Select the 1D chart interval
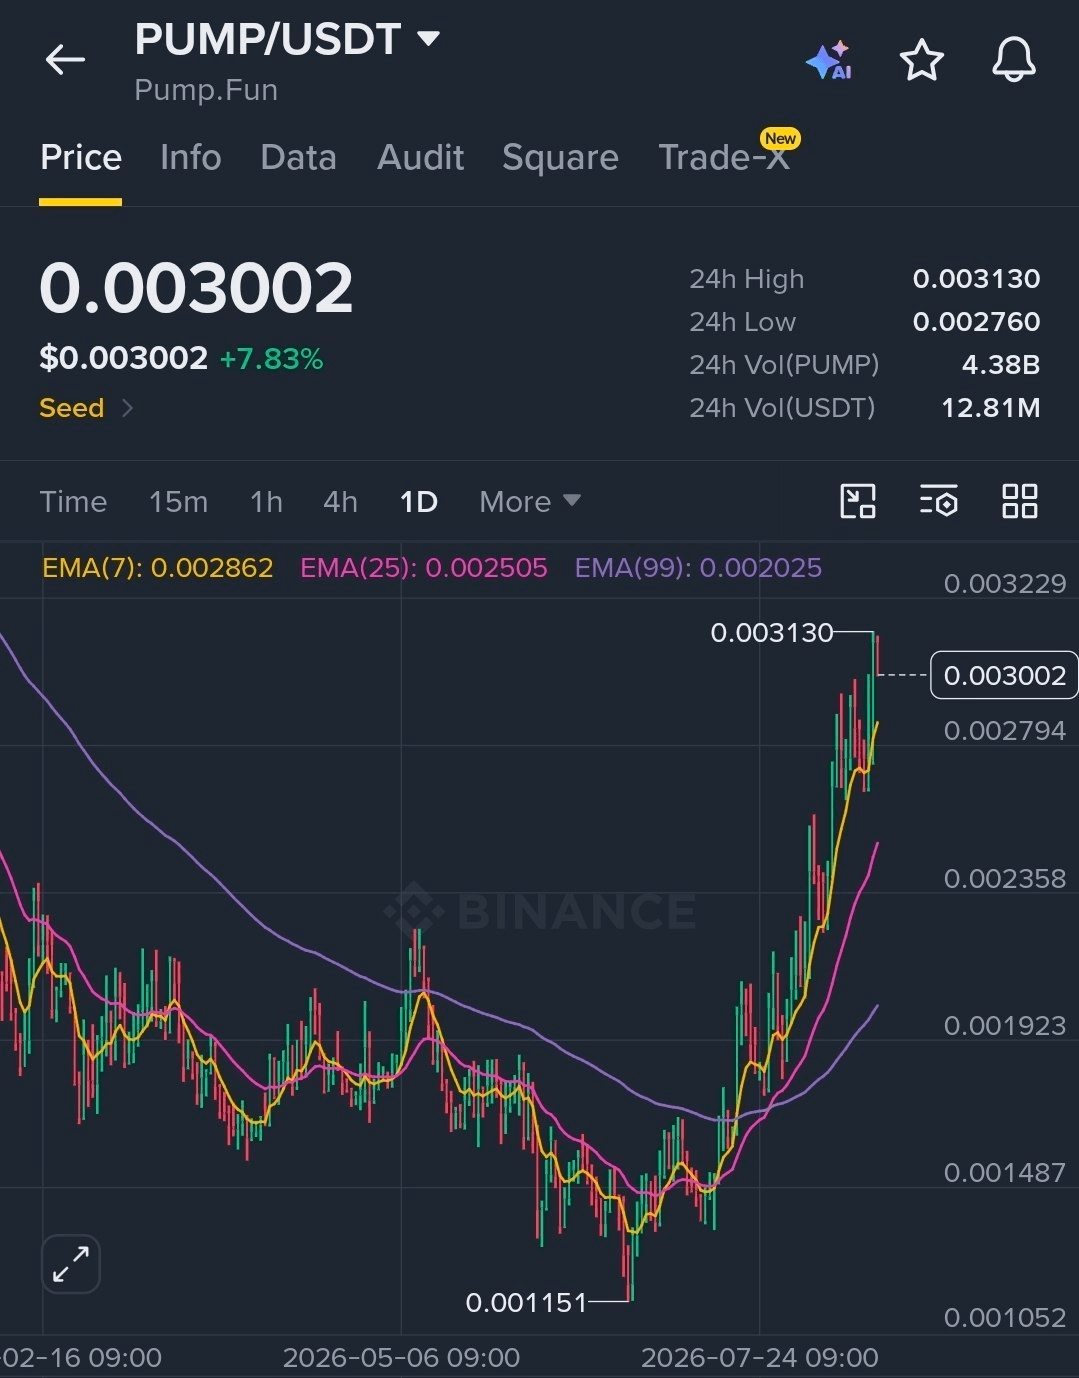Image resolution: width=1079 pixels, height=1378 pixels. [418, 501]
